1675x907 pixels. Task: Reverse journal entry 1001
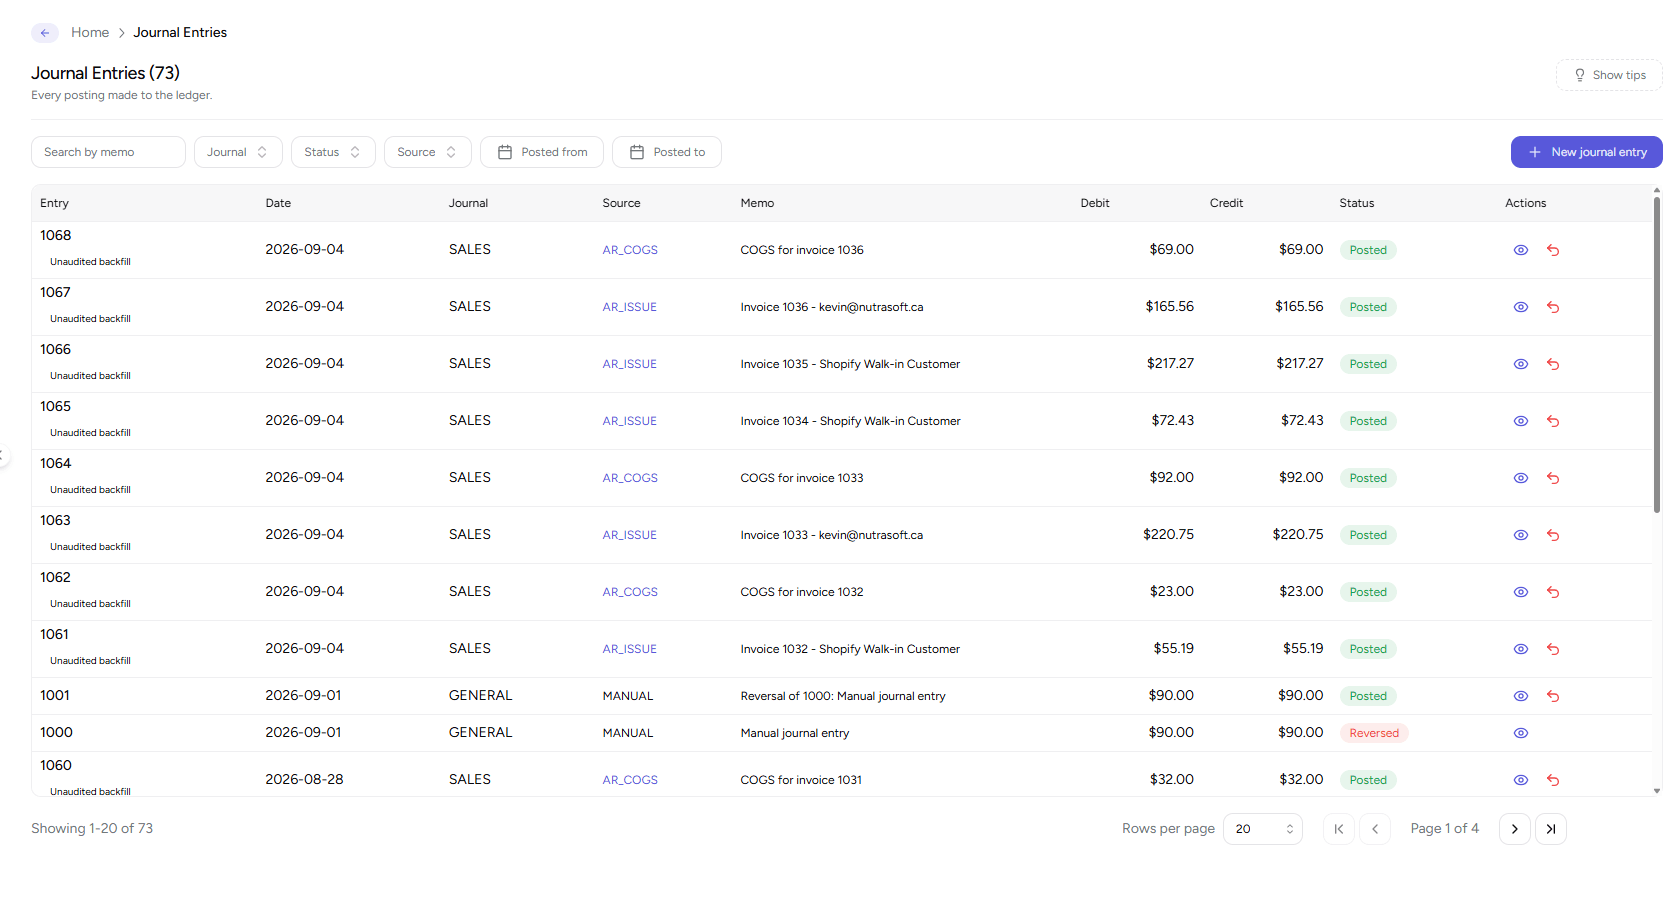click(x=1553, y=696)
